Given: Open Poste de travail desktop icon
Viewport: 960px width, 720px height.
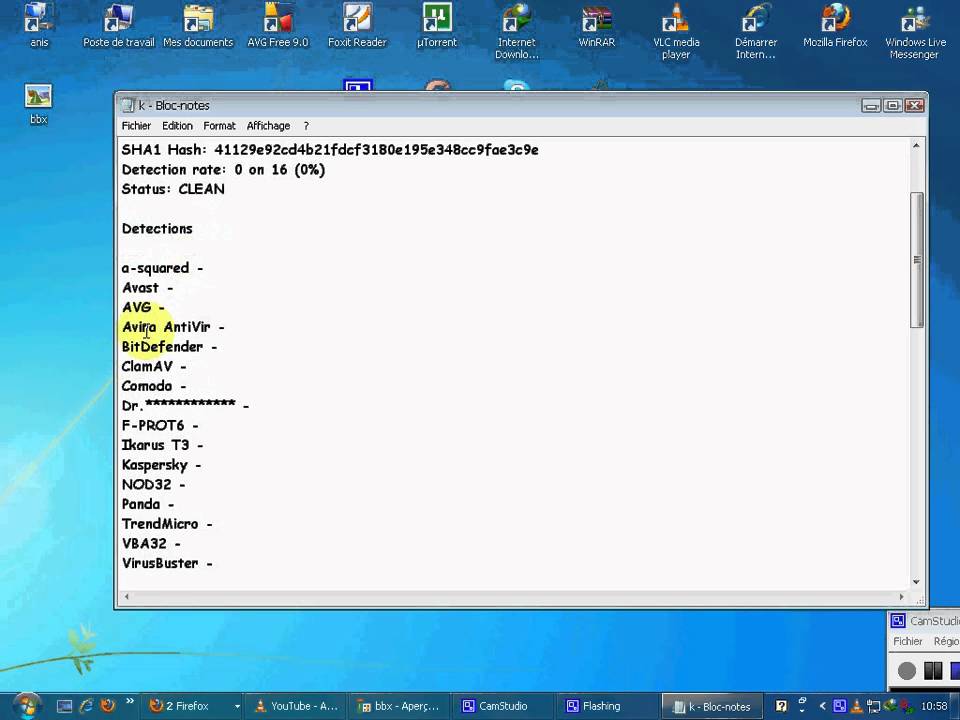Looking at the screenshot, I should coord(118,24).
